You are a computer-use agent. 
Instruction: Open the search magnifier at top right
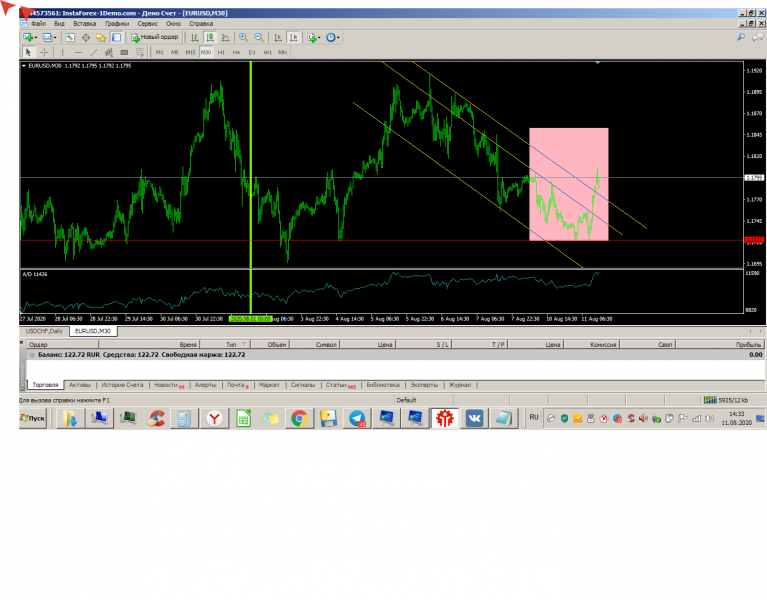click(x=741, y=37)
